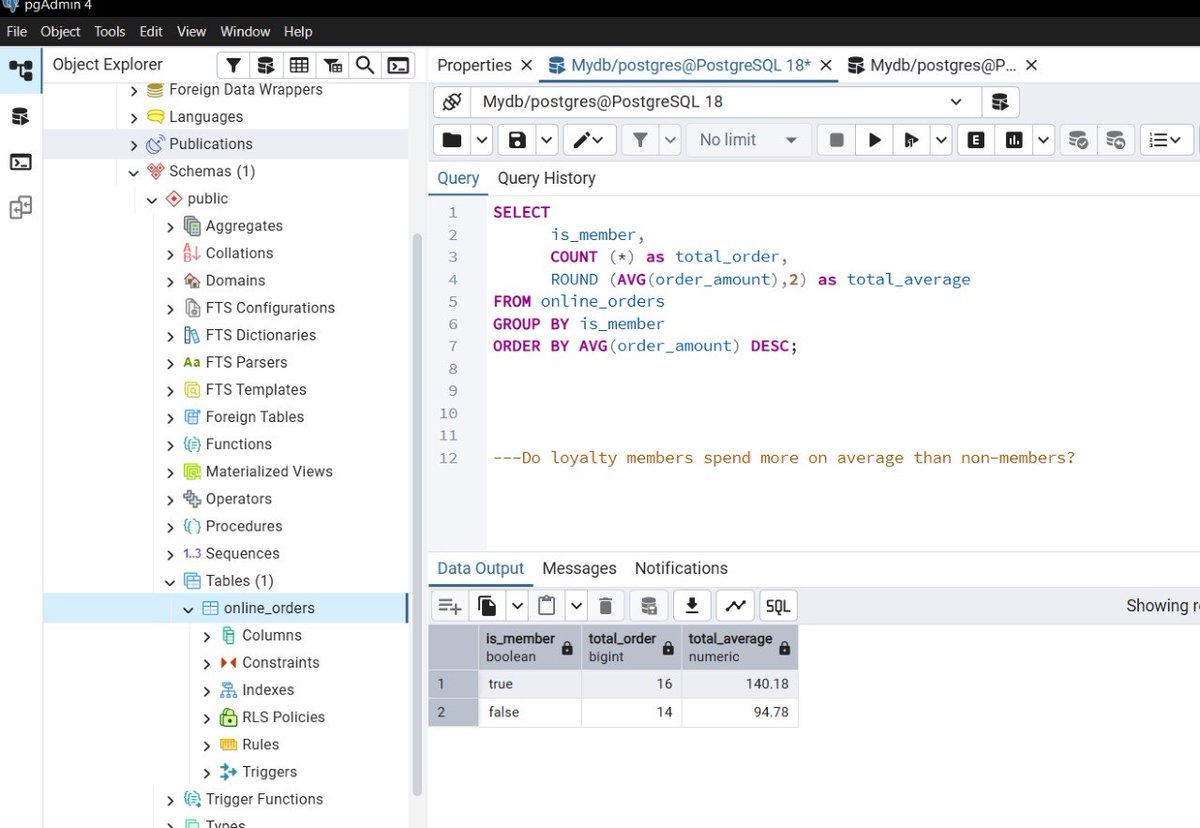Collapse the Schemas (1) node
This screenshot has height=828, width=1200.
tap(134, 172)
